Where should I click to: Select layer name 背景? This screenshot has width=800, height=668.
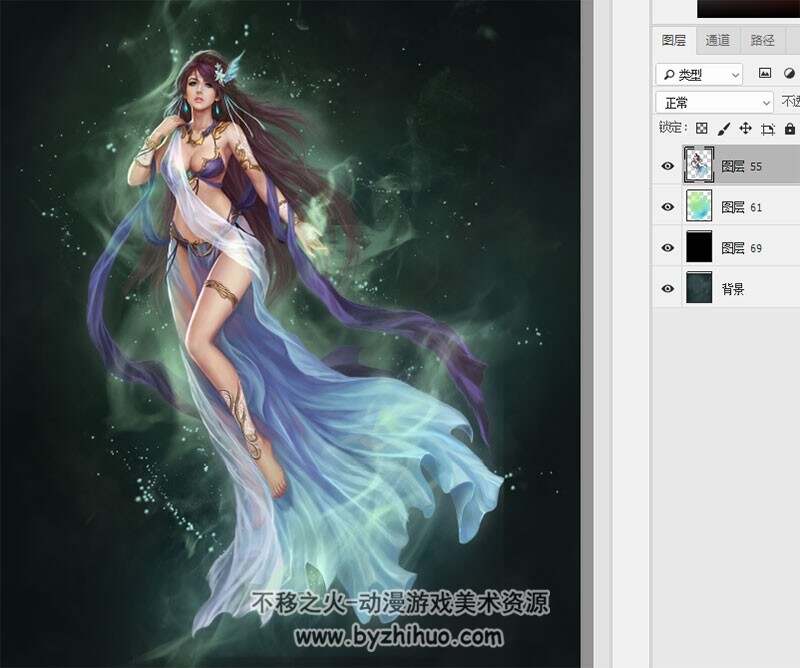coord(733,289)
